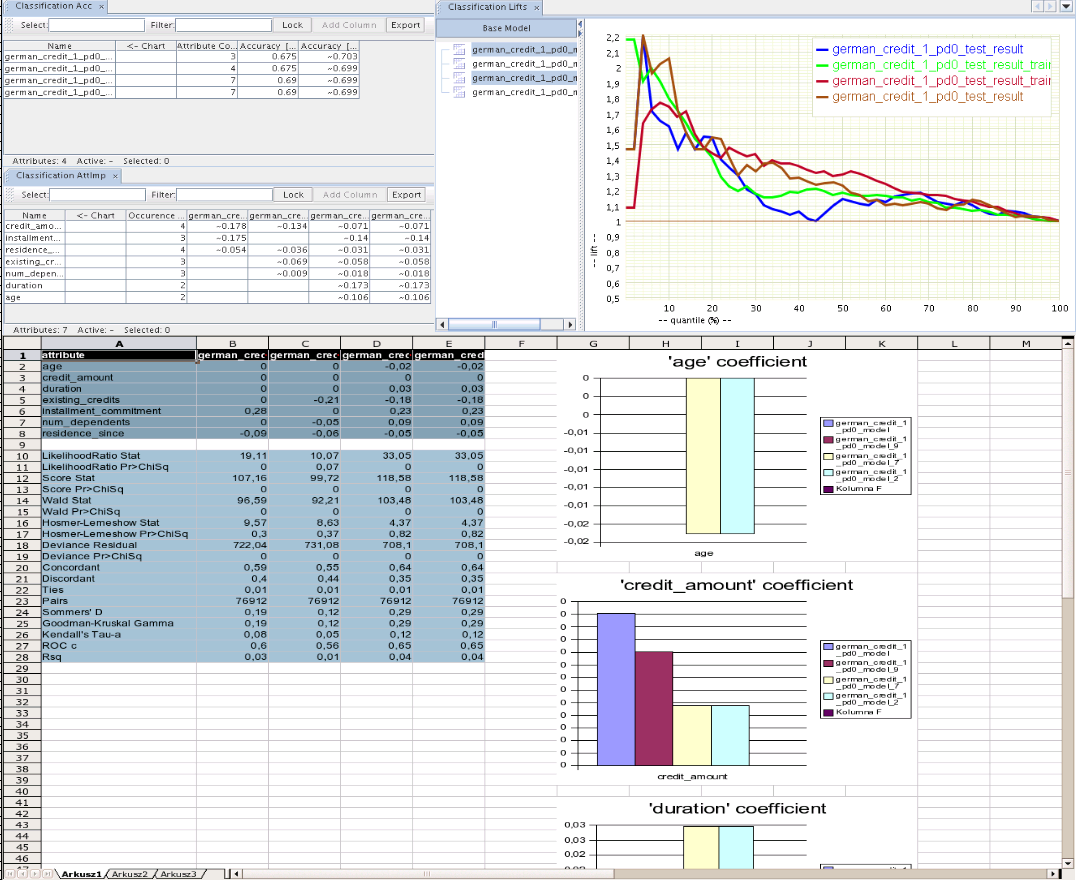Close the Classification AttImp tab

tap(115, 176)
